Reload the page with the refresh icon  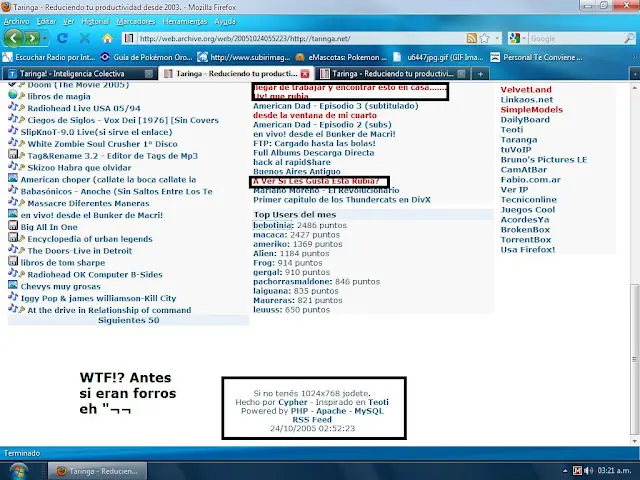[62, 38]
